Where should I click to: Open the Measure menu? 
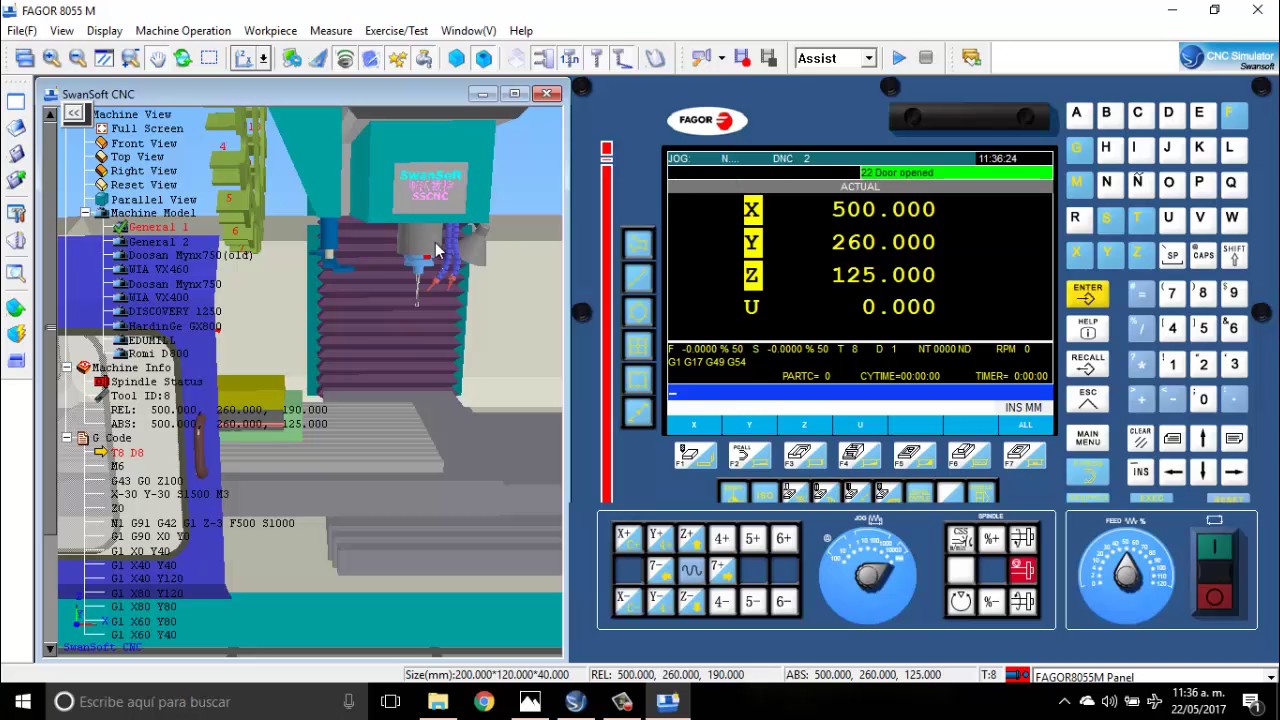(x=331, y=31)
